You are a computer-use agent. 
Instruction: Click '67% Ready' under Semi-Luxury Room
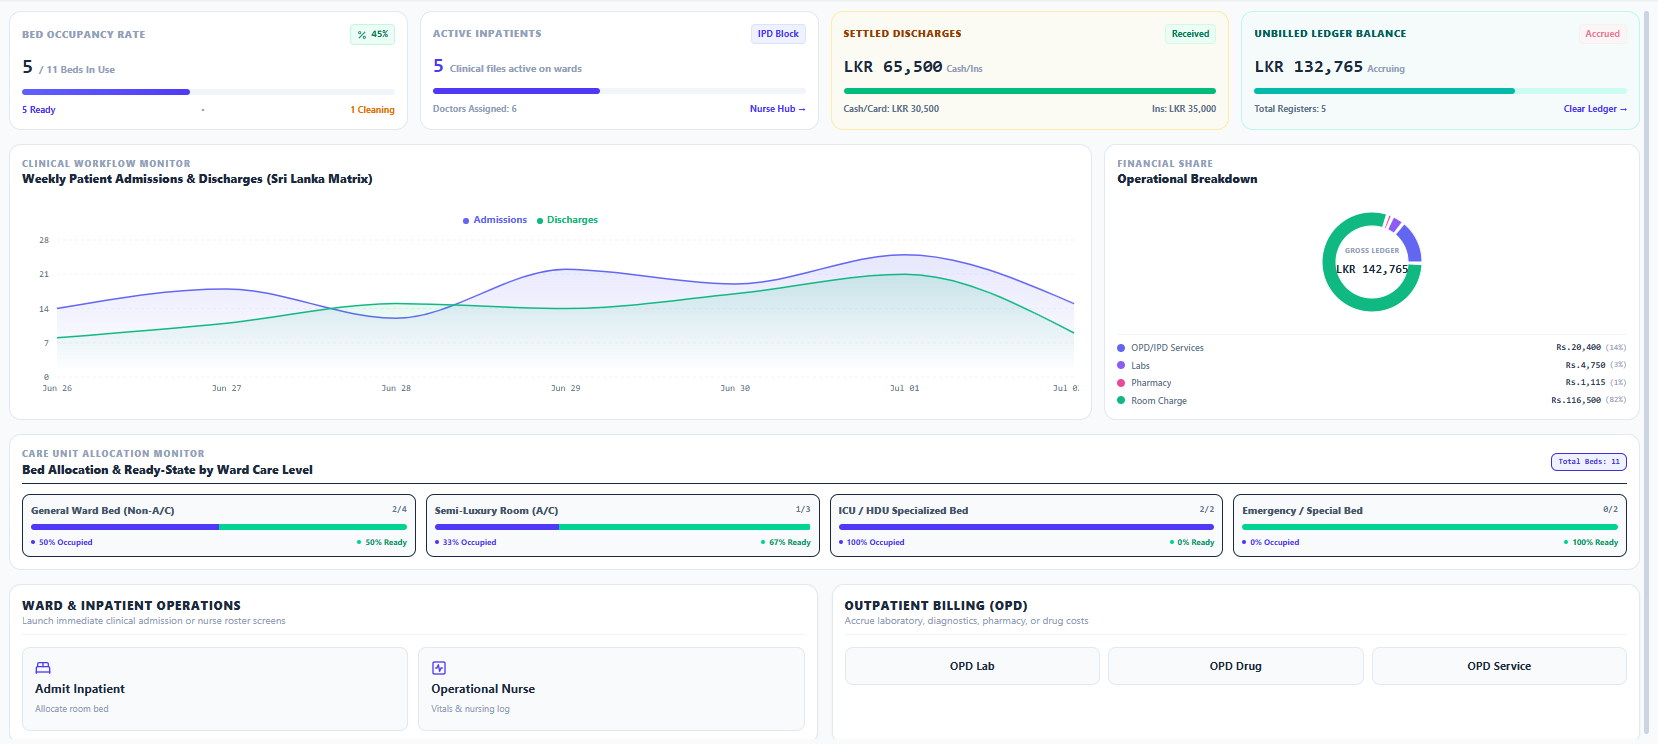click(x=789, y=543)
